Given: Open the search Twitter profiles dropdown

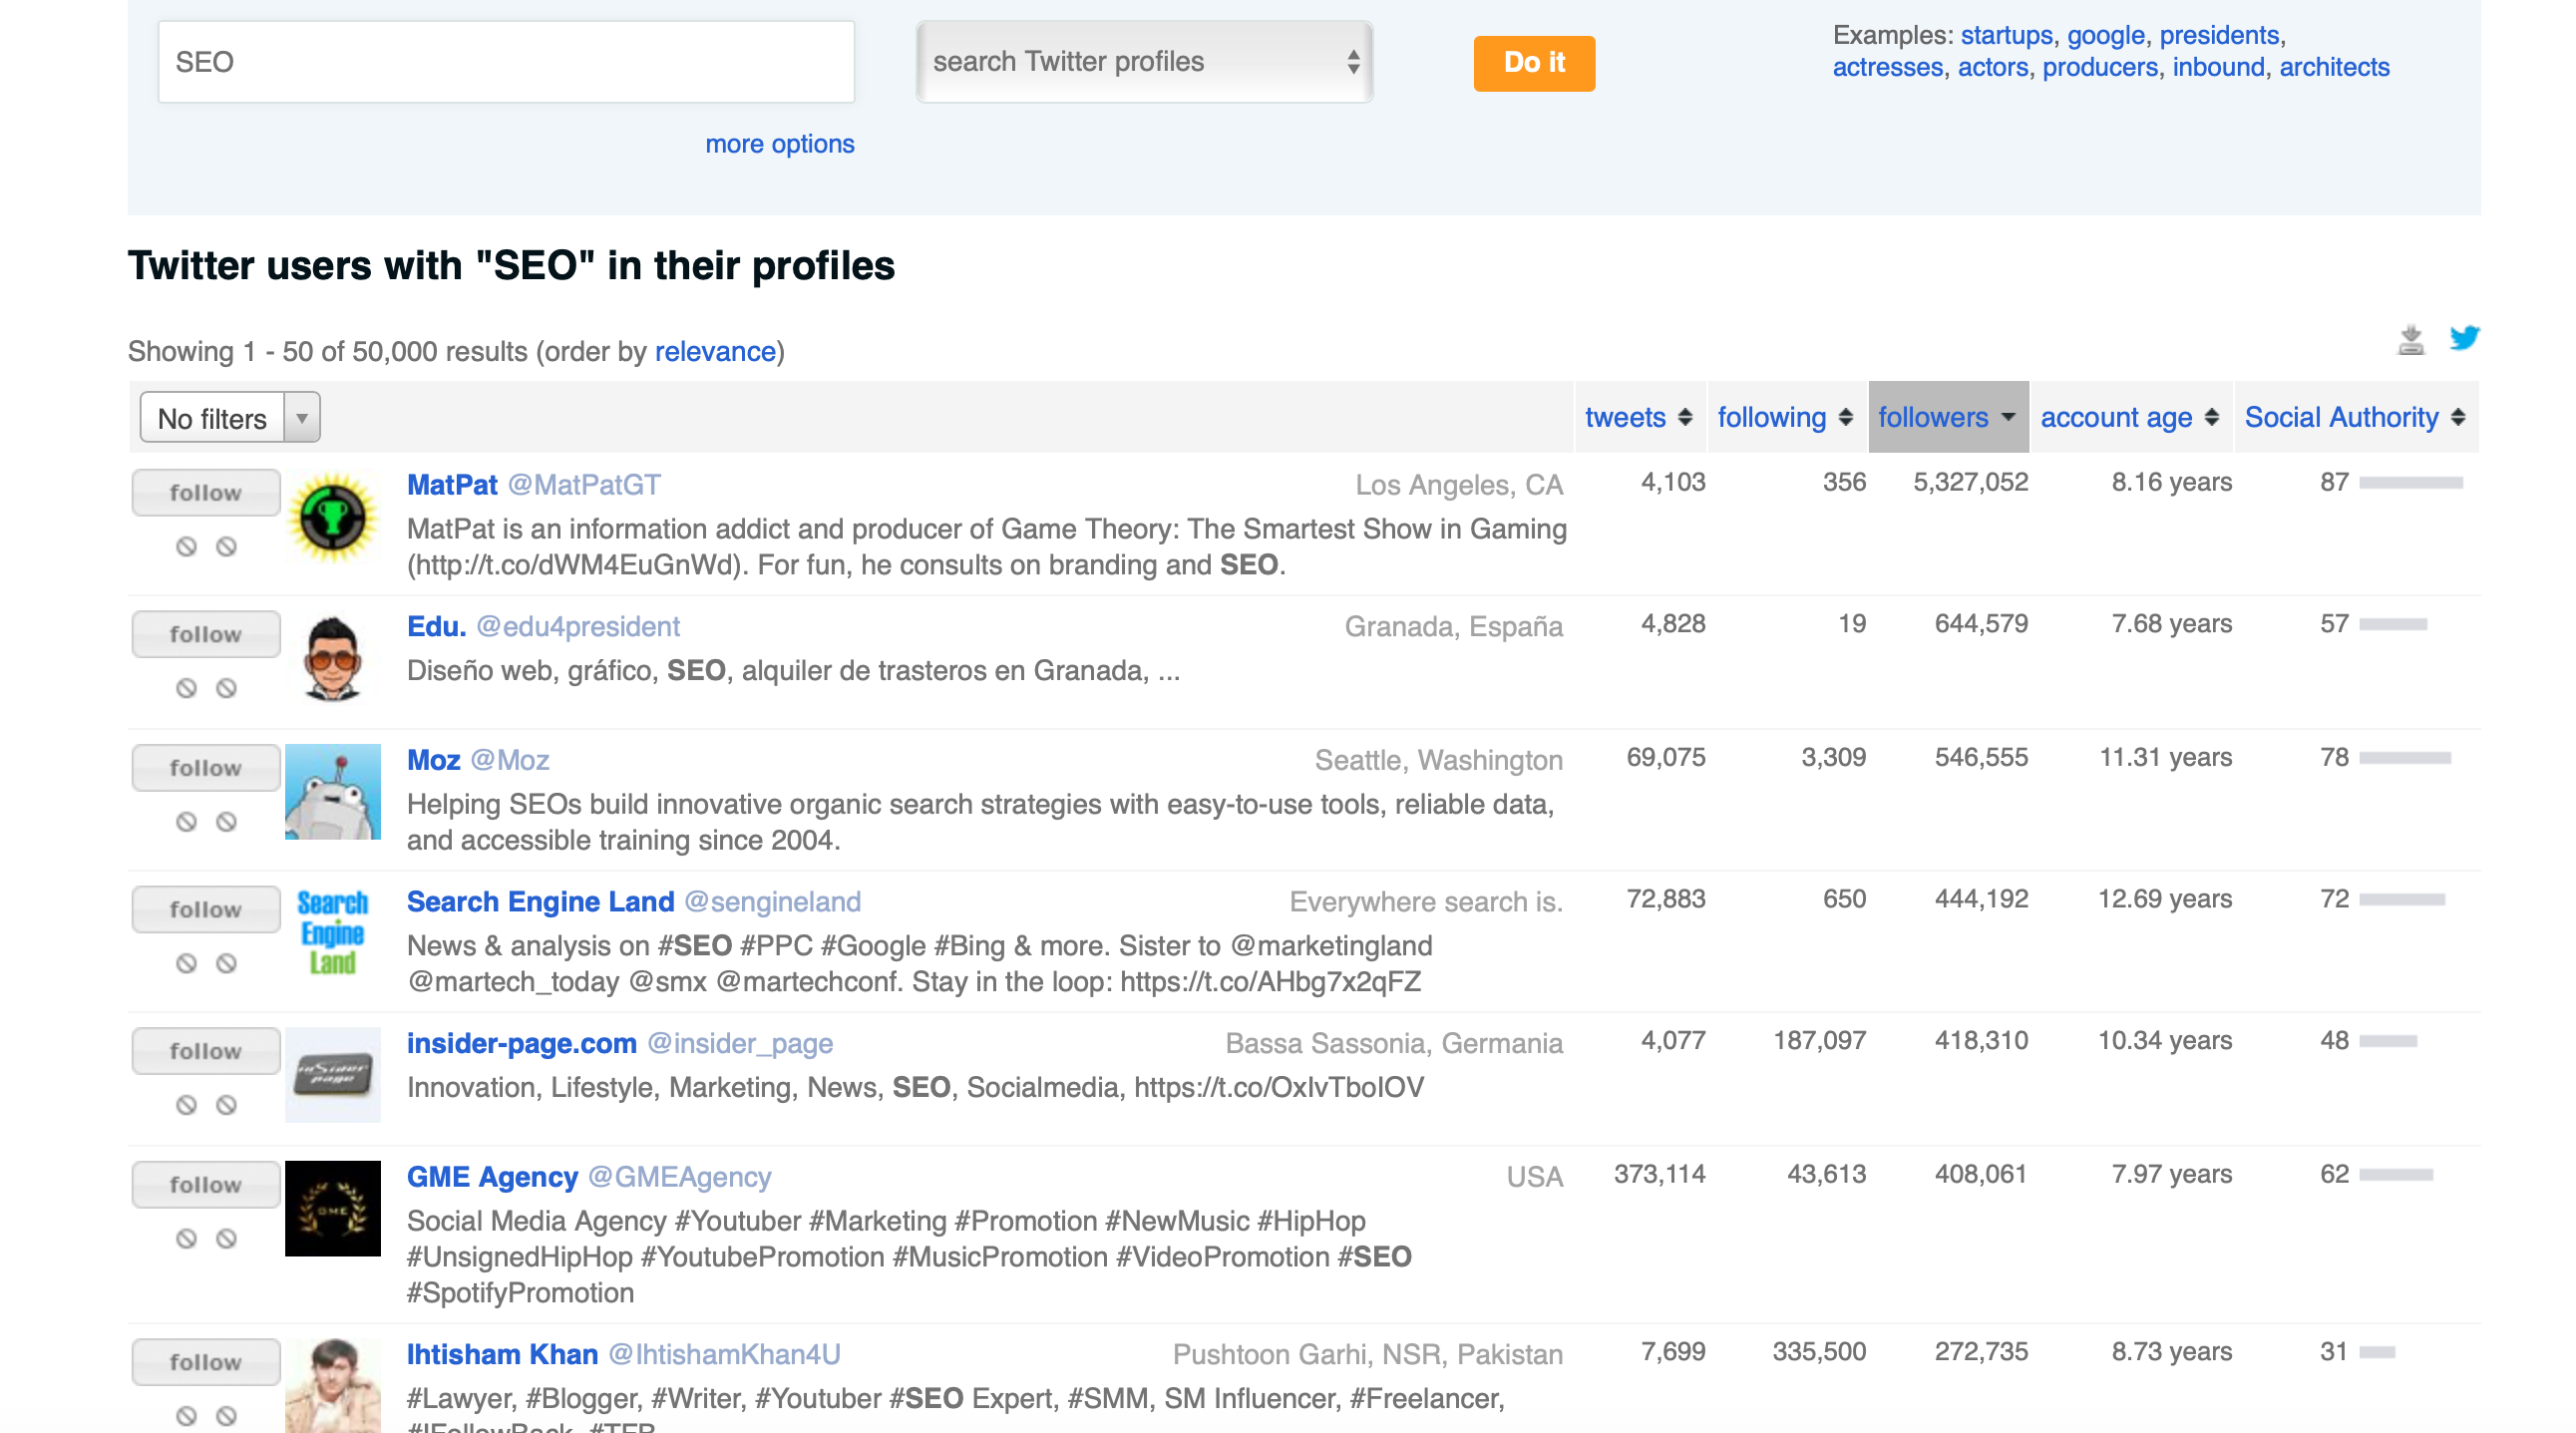Looking at the screenshot, I should click(1144, 62).
